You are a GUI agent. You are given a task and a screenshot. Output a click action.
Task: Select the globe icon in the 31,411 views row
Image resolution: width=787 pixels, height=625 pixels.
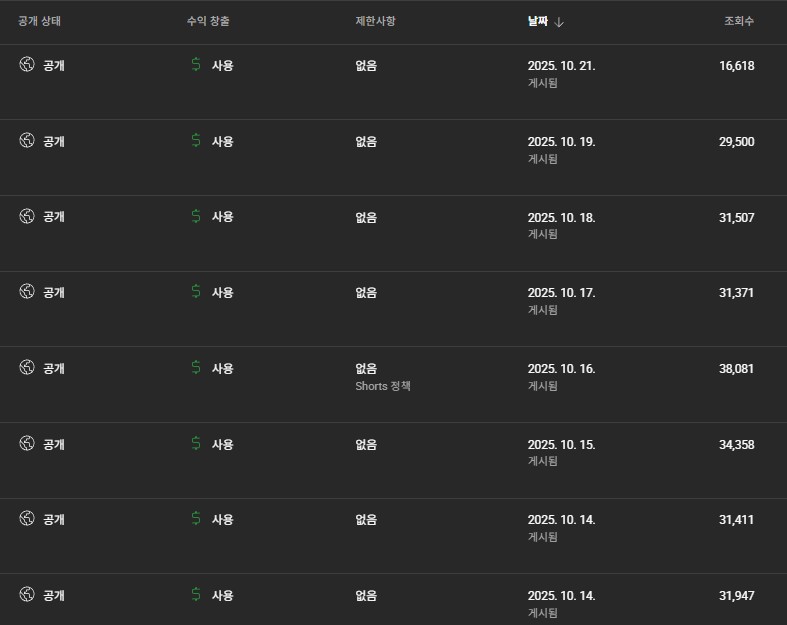[x=27, y=519]
